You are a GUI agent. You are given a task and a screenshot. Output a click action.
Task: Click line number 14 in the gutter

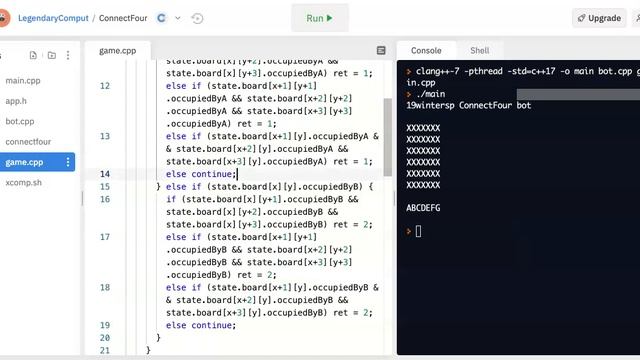pyautogui.click(x=105, y=174)
